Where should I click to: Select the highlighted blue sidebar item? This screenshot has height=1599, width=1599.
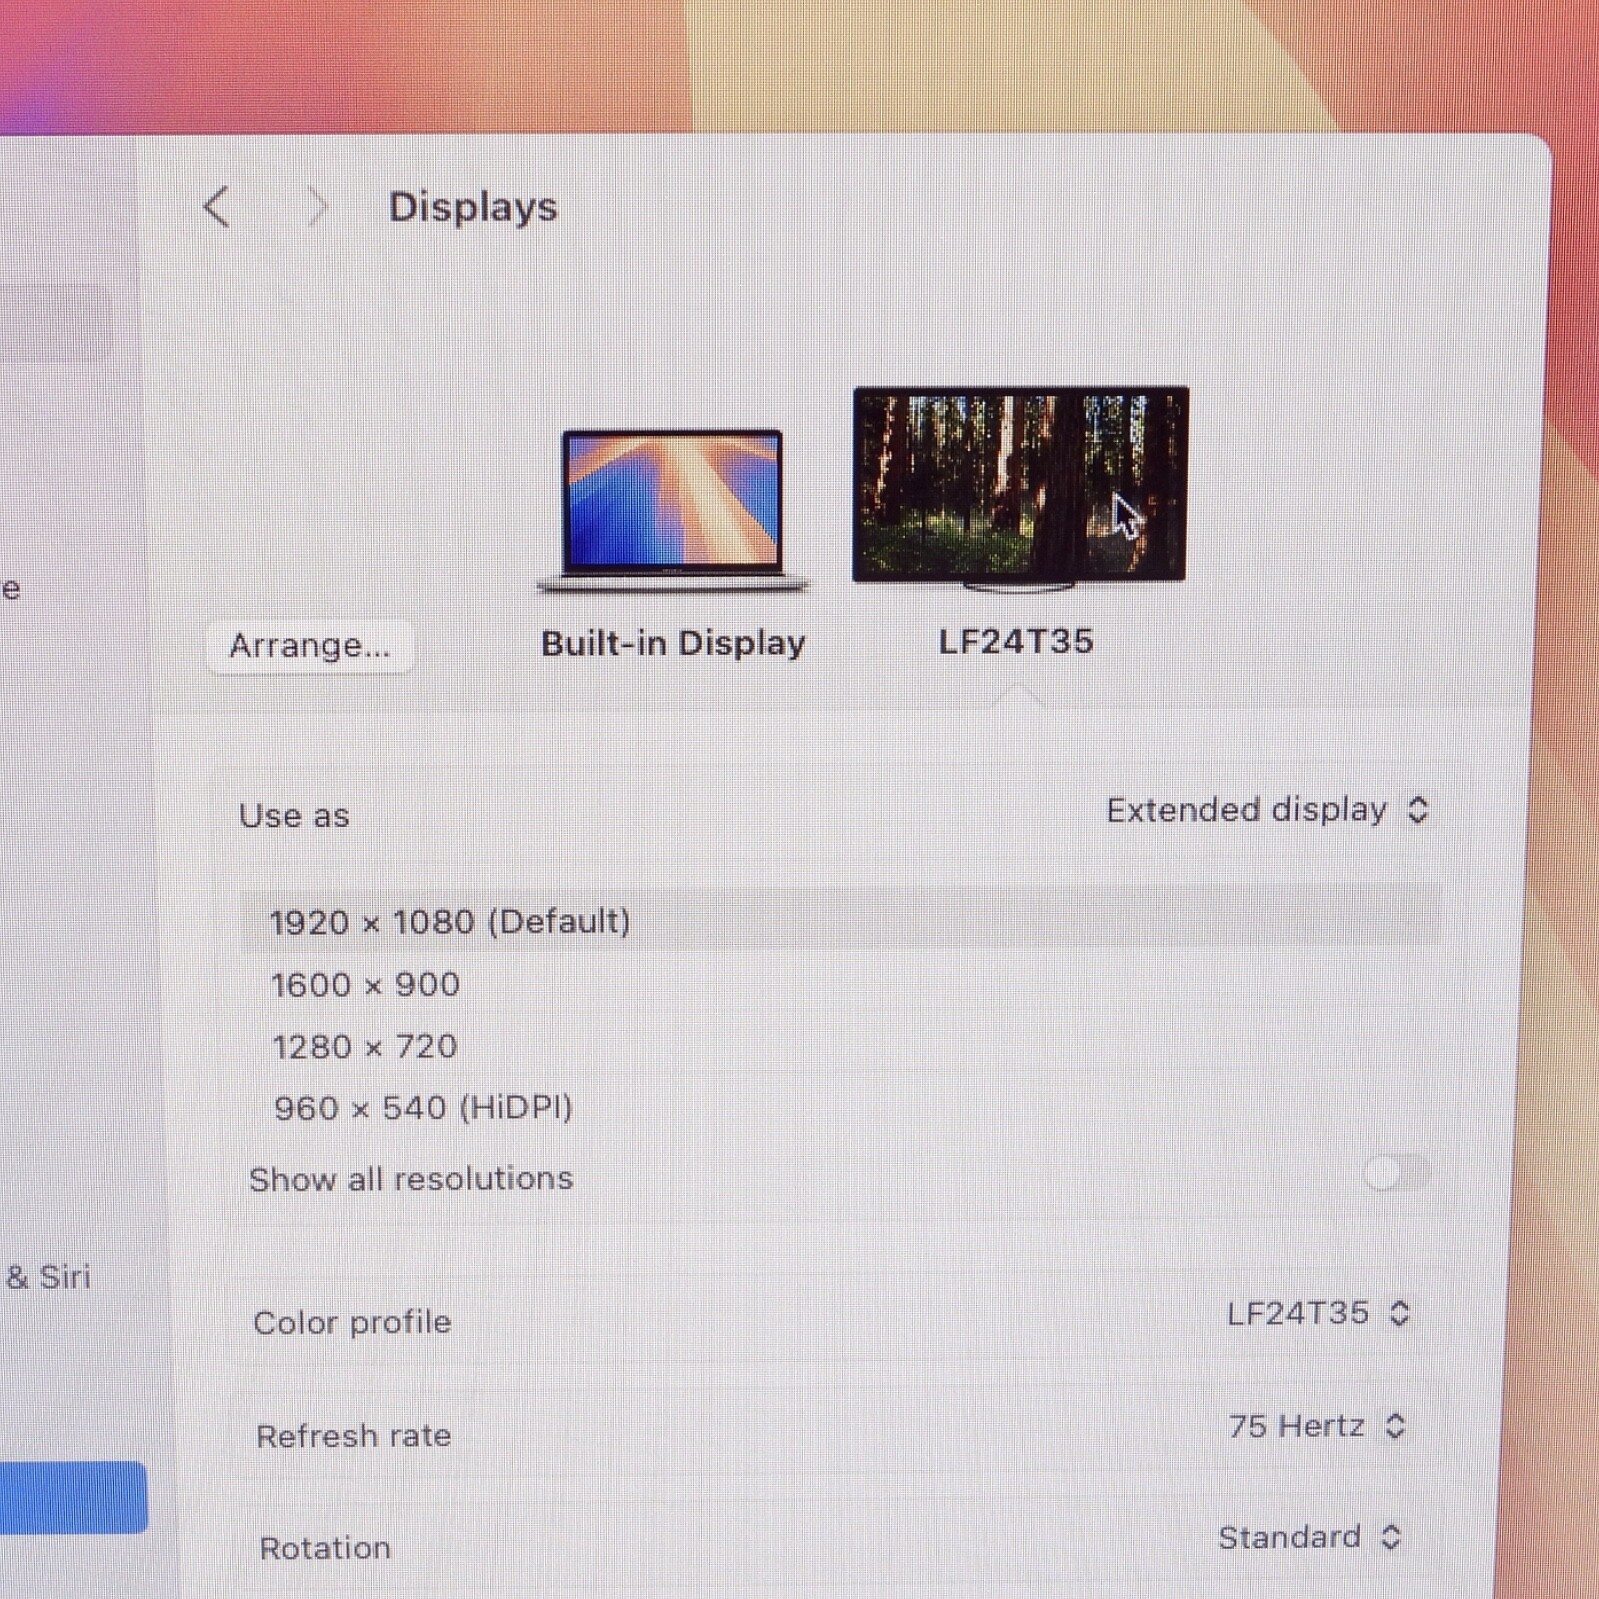(73, 1497)
